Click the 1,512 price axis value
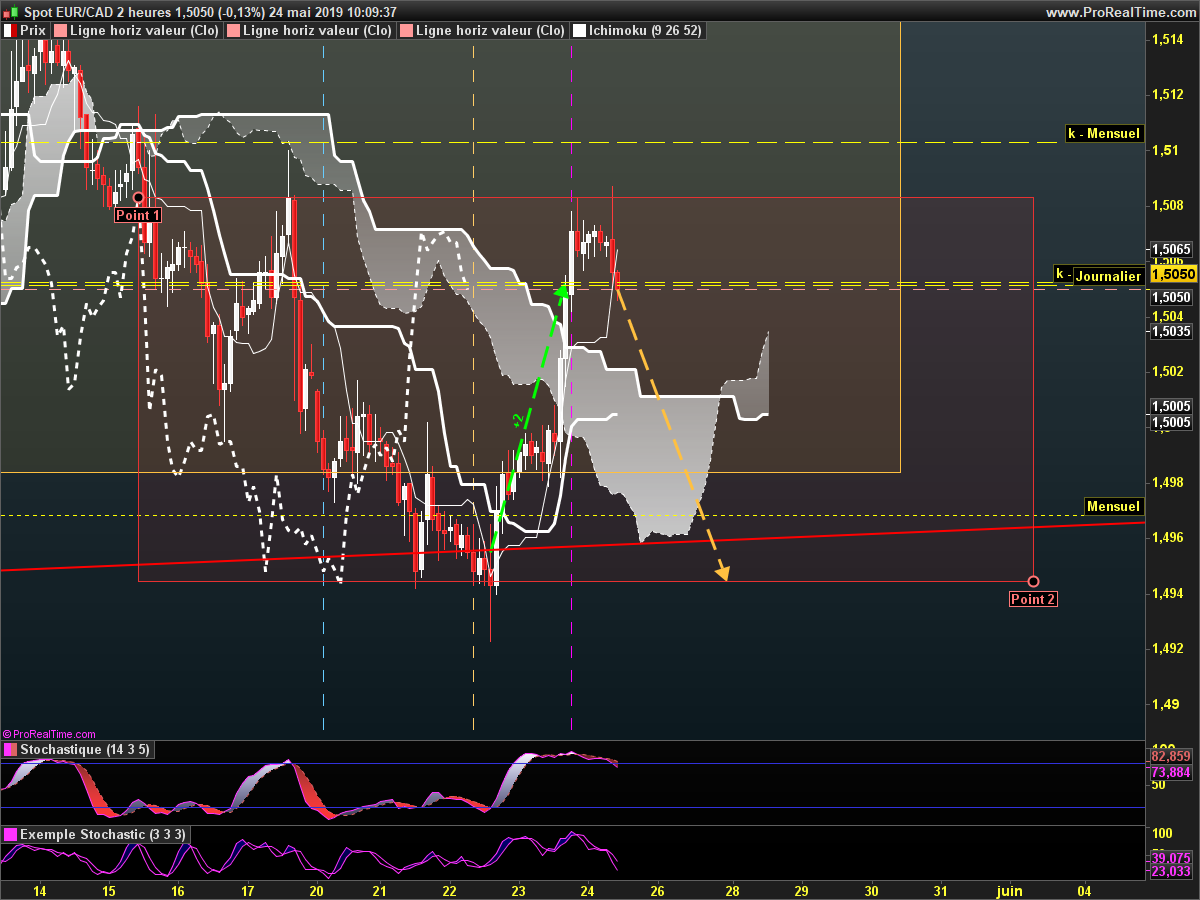The width and height of the screenshot is (1200, 900). coord(1167,95)
